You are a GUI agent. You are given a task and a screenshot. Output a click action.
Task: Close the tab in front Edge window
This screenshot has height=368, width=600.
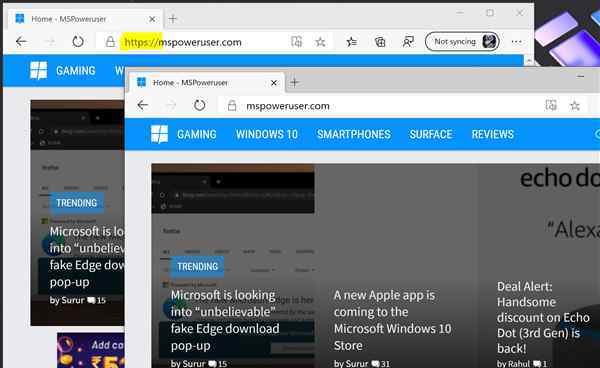(x=274, y=83)
